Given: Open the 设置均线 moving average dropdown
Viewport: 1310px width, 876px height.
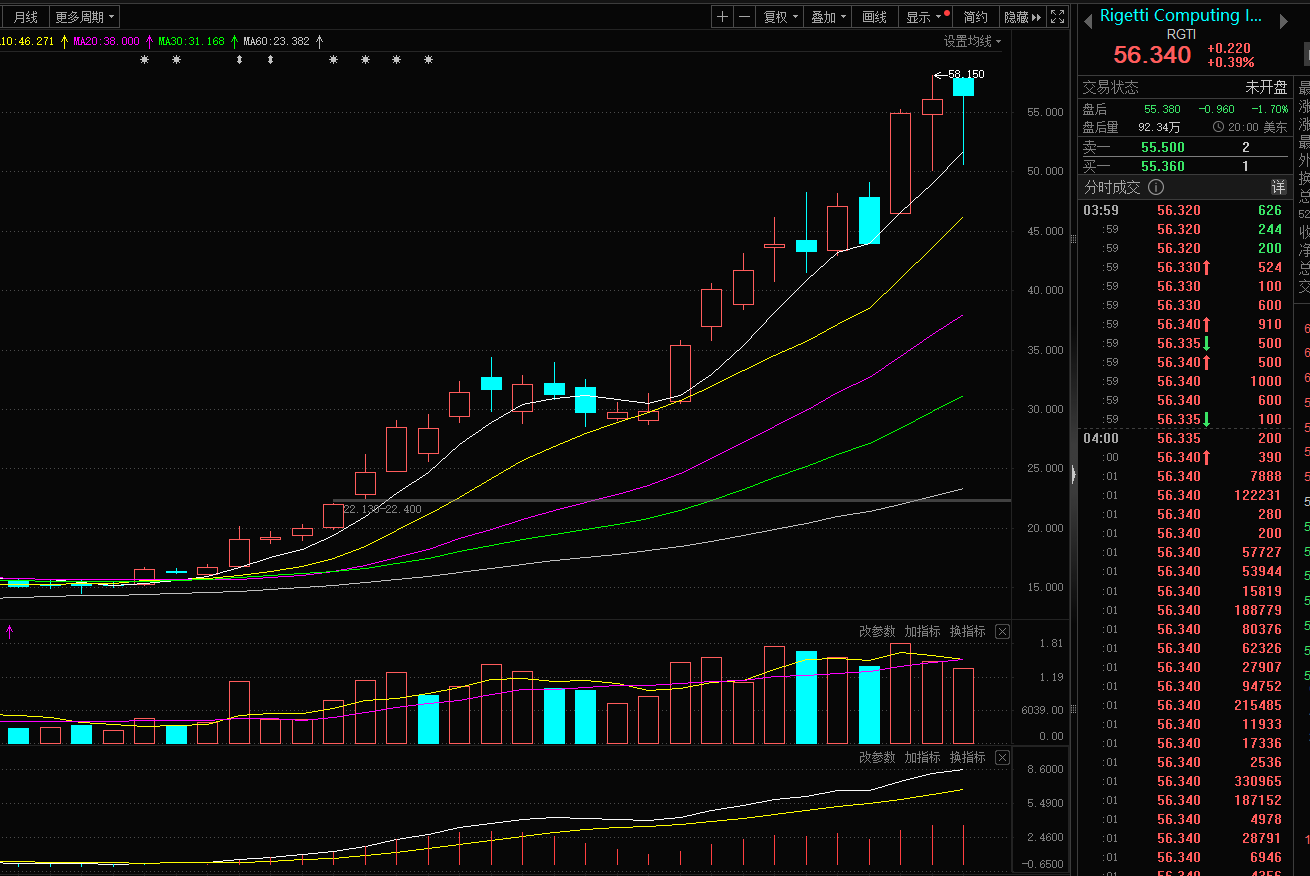Looking at the screenshot, I should pos(972,41).
